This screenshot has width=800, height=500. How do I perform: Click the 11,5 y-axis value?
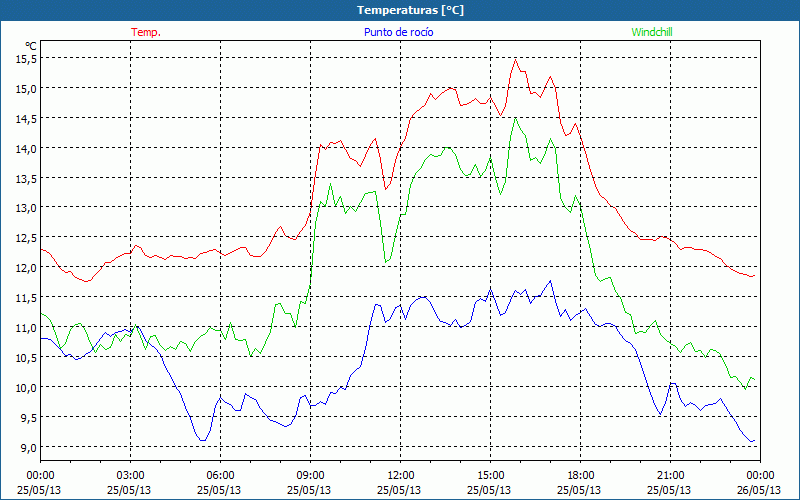(27, 297)
